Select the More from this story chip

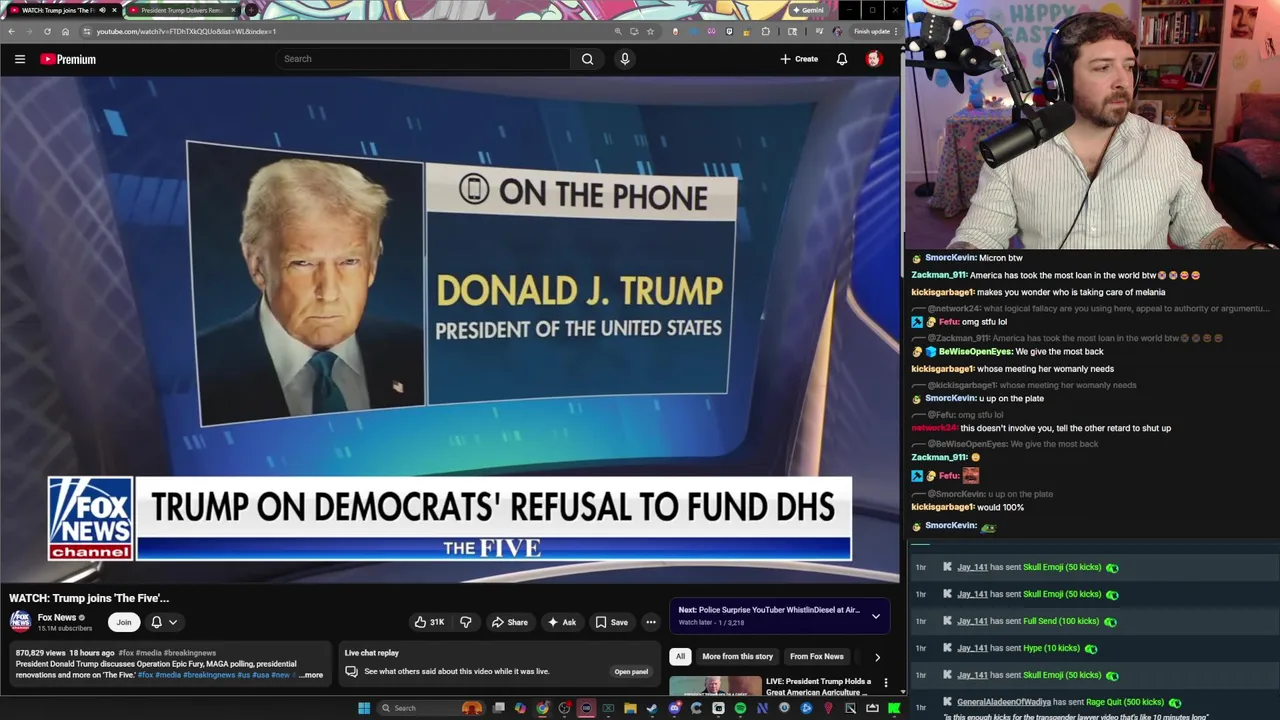coord(737,656)
